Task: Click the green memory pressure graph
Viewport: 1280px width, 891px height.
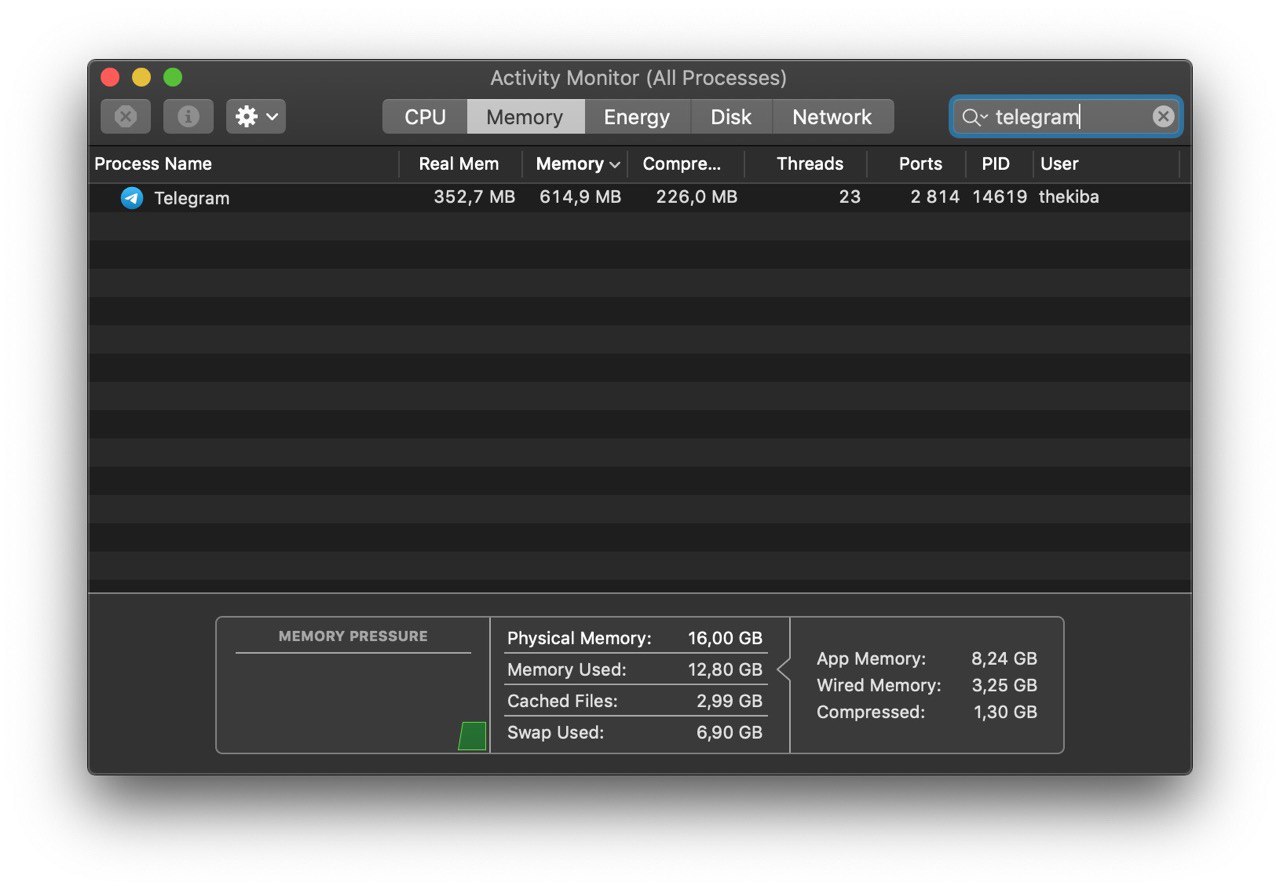Action: pos(473,736)
